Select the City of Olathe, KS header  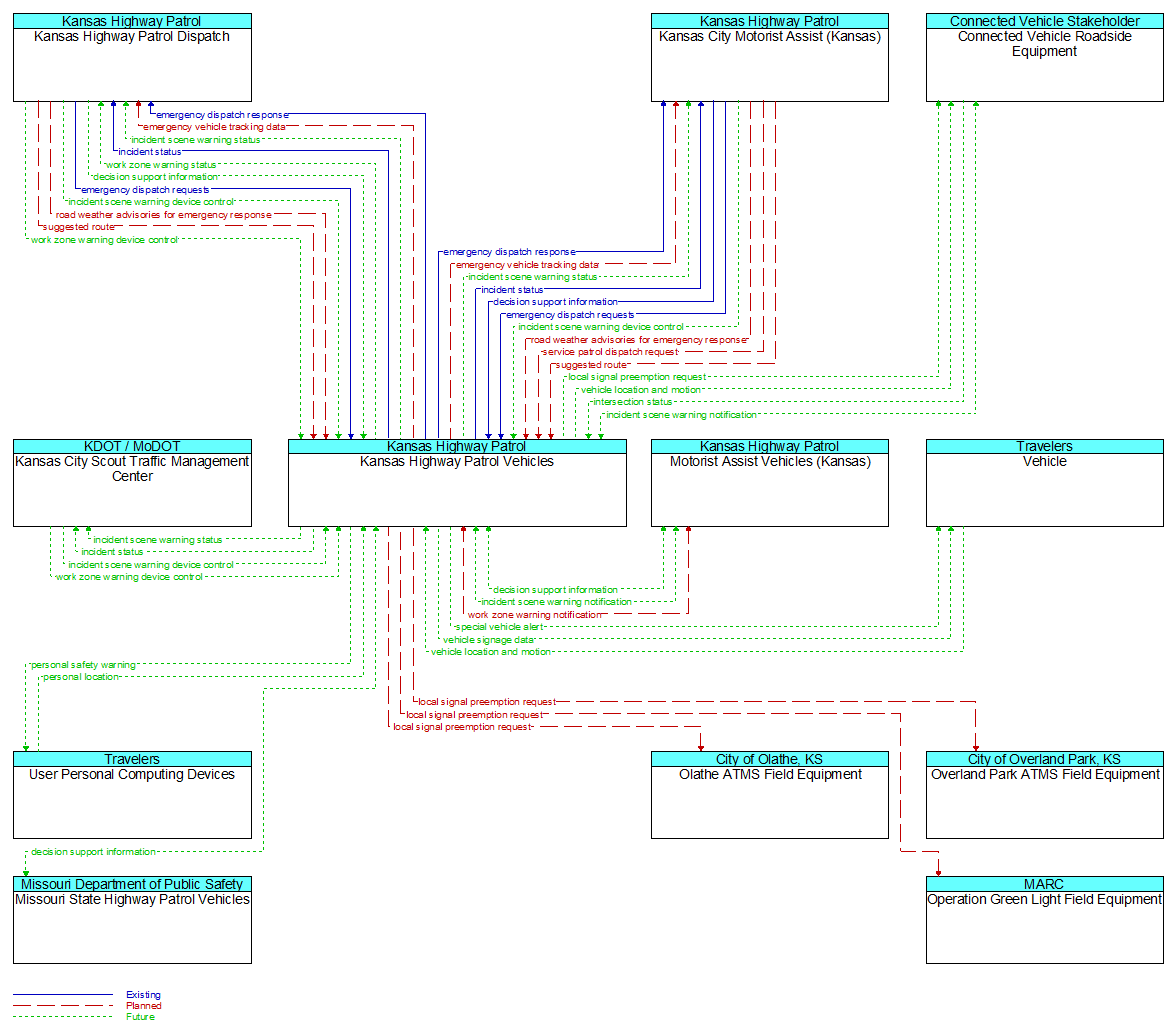click(x=770, y=759)
